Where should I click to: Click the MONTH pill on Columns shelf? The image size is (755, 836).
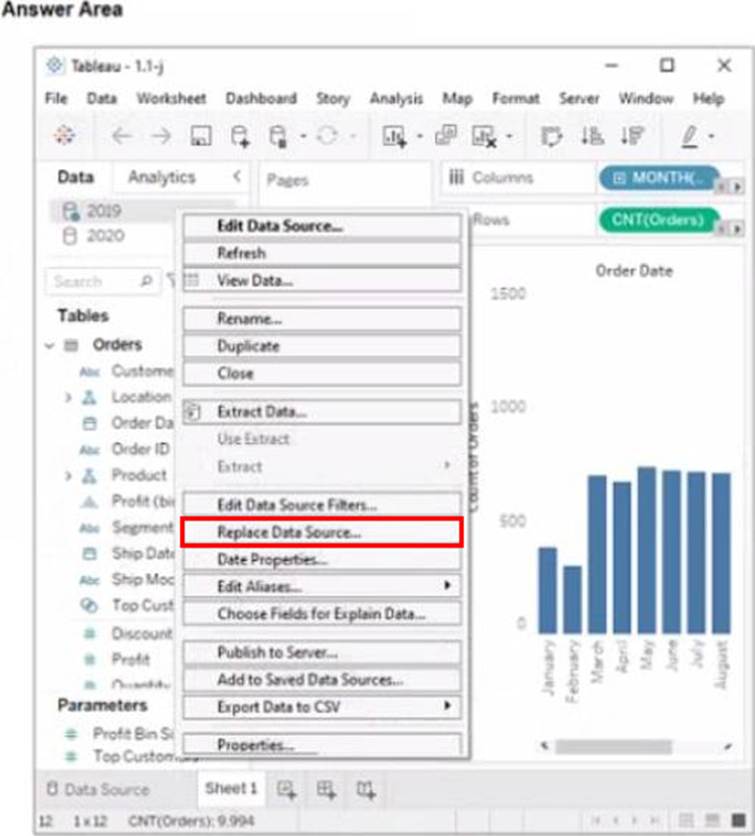click(660, 178)
